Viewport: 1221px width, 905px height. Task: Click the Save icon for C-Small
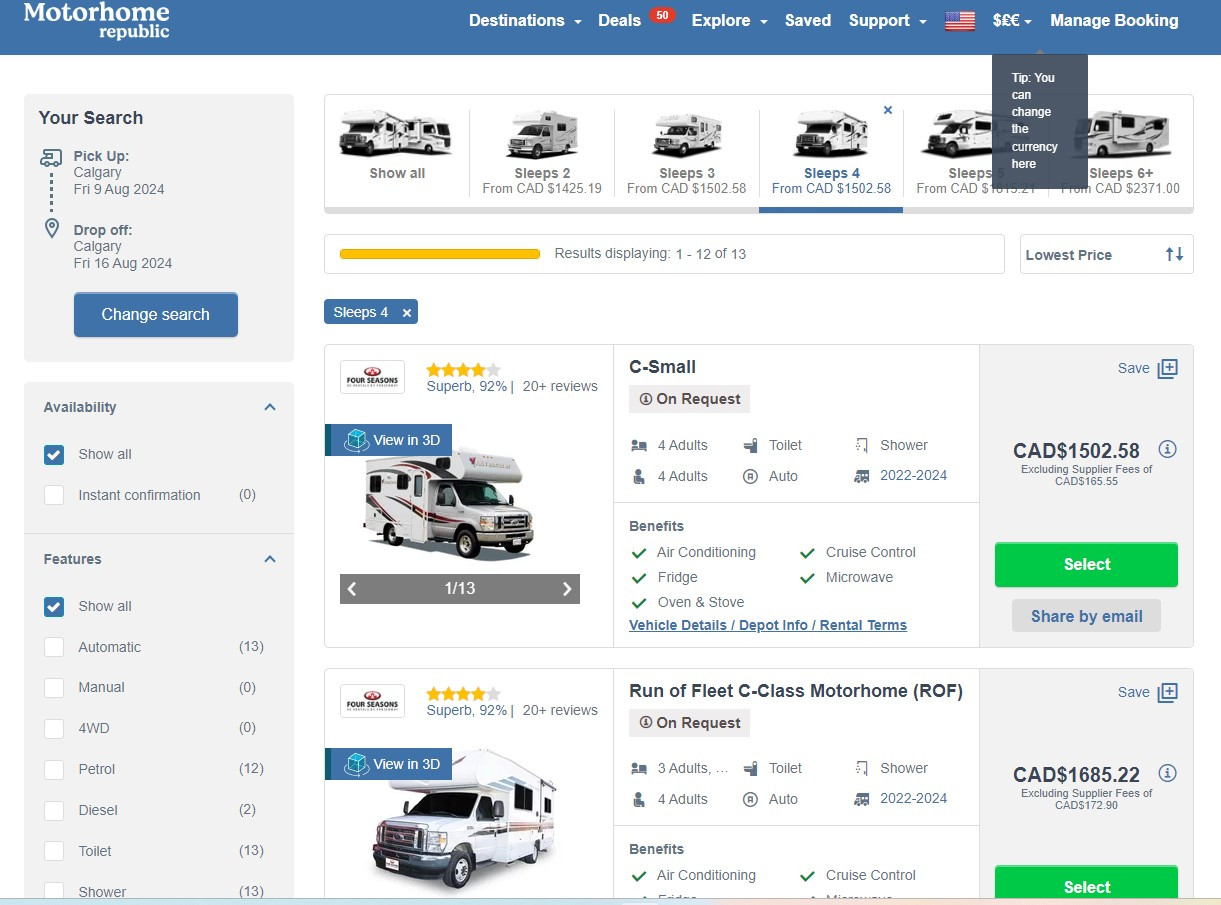click(x=1167, y=368)
